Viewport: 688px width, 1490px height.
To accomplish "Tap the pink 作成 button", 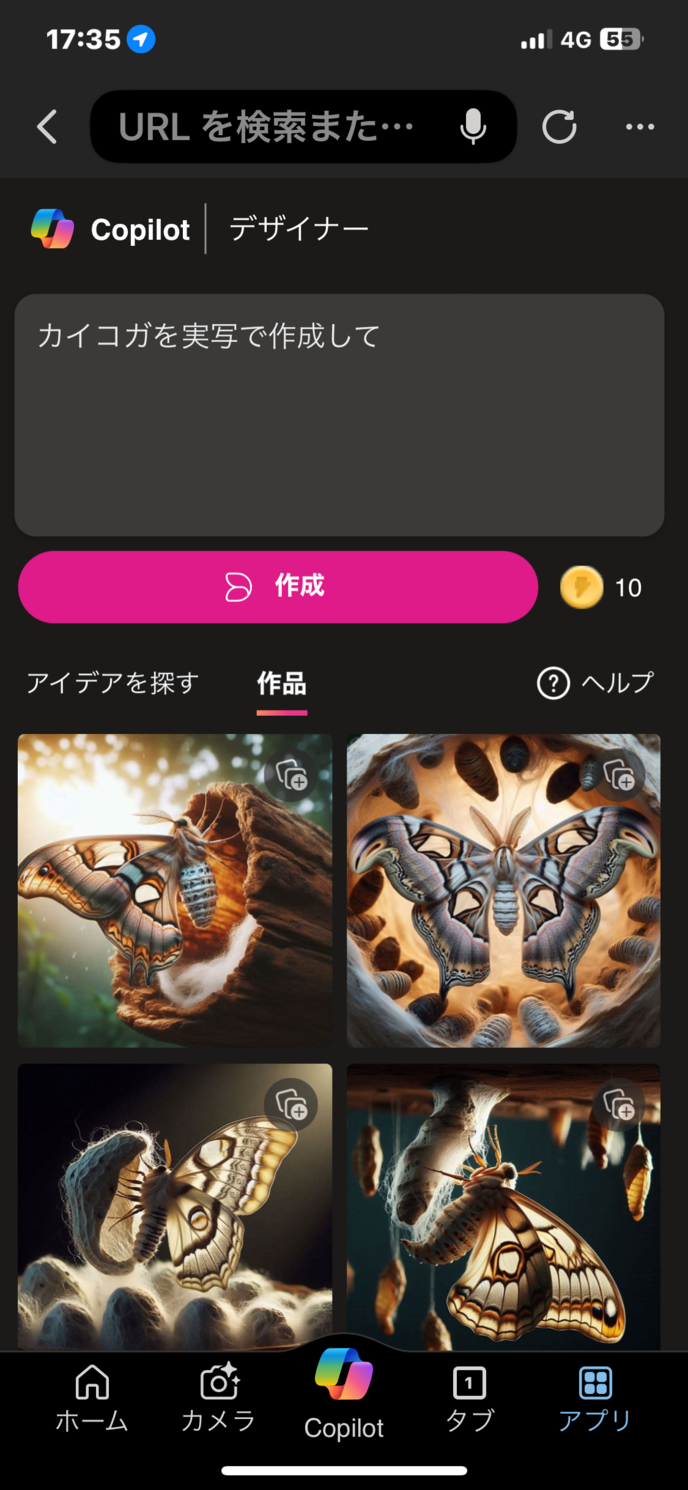I will [278, 587].
